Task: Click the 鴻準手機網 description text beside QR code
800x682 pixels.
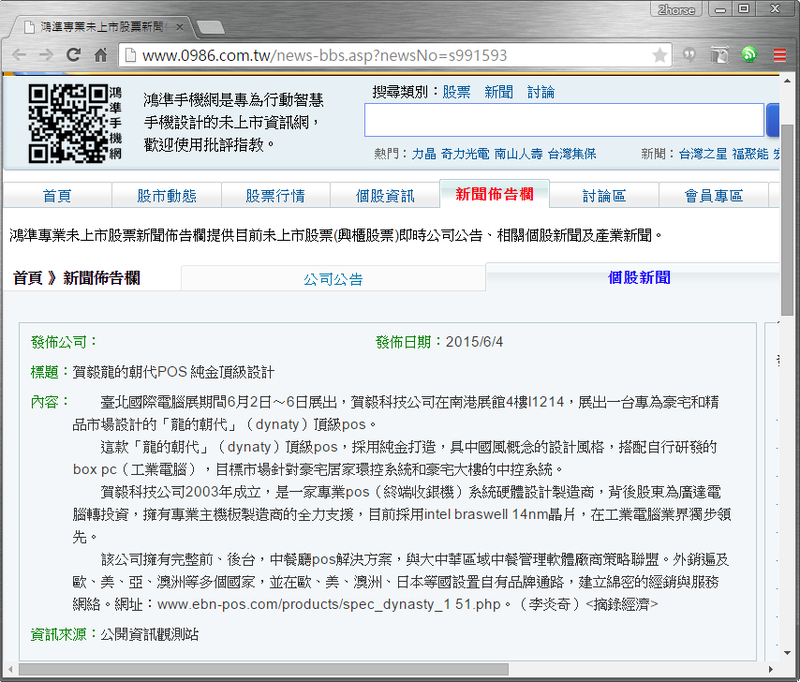Action: point(233,122)
